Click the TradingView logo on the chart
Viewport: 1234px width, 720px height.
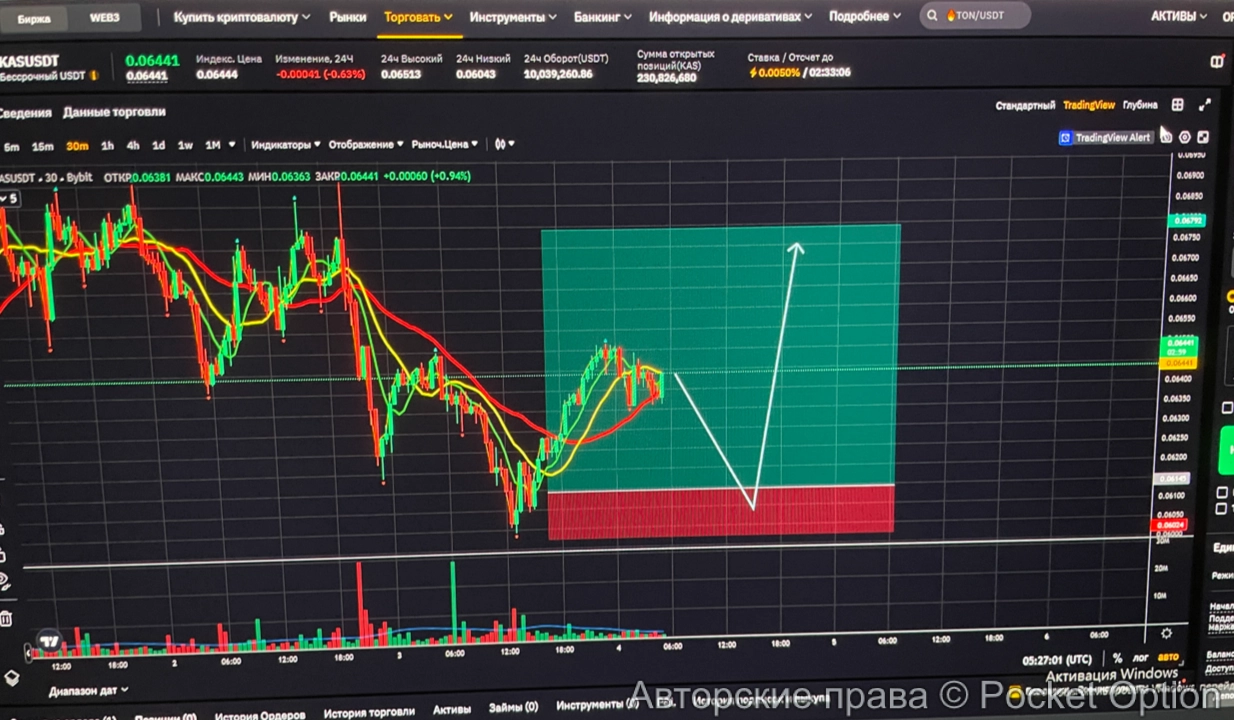47,640
